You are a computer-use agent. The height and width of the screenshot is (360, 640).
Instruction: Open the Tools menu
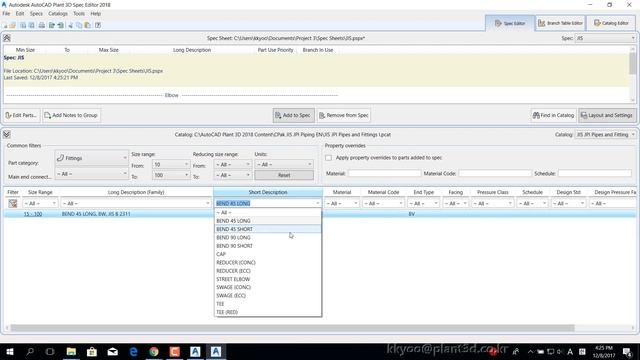click(79, 13)
